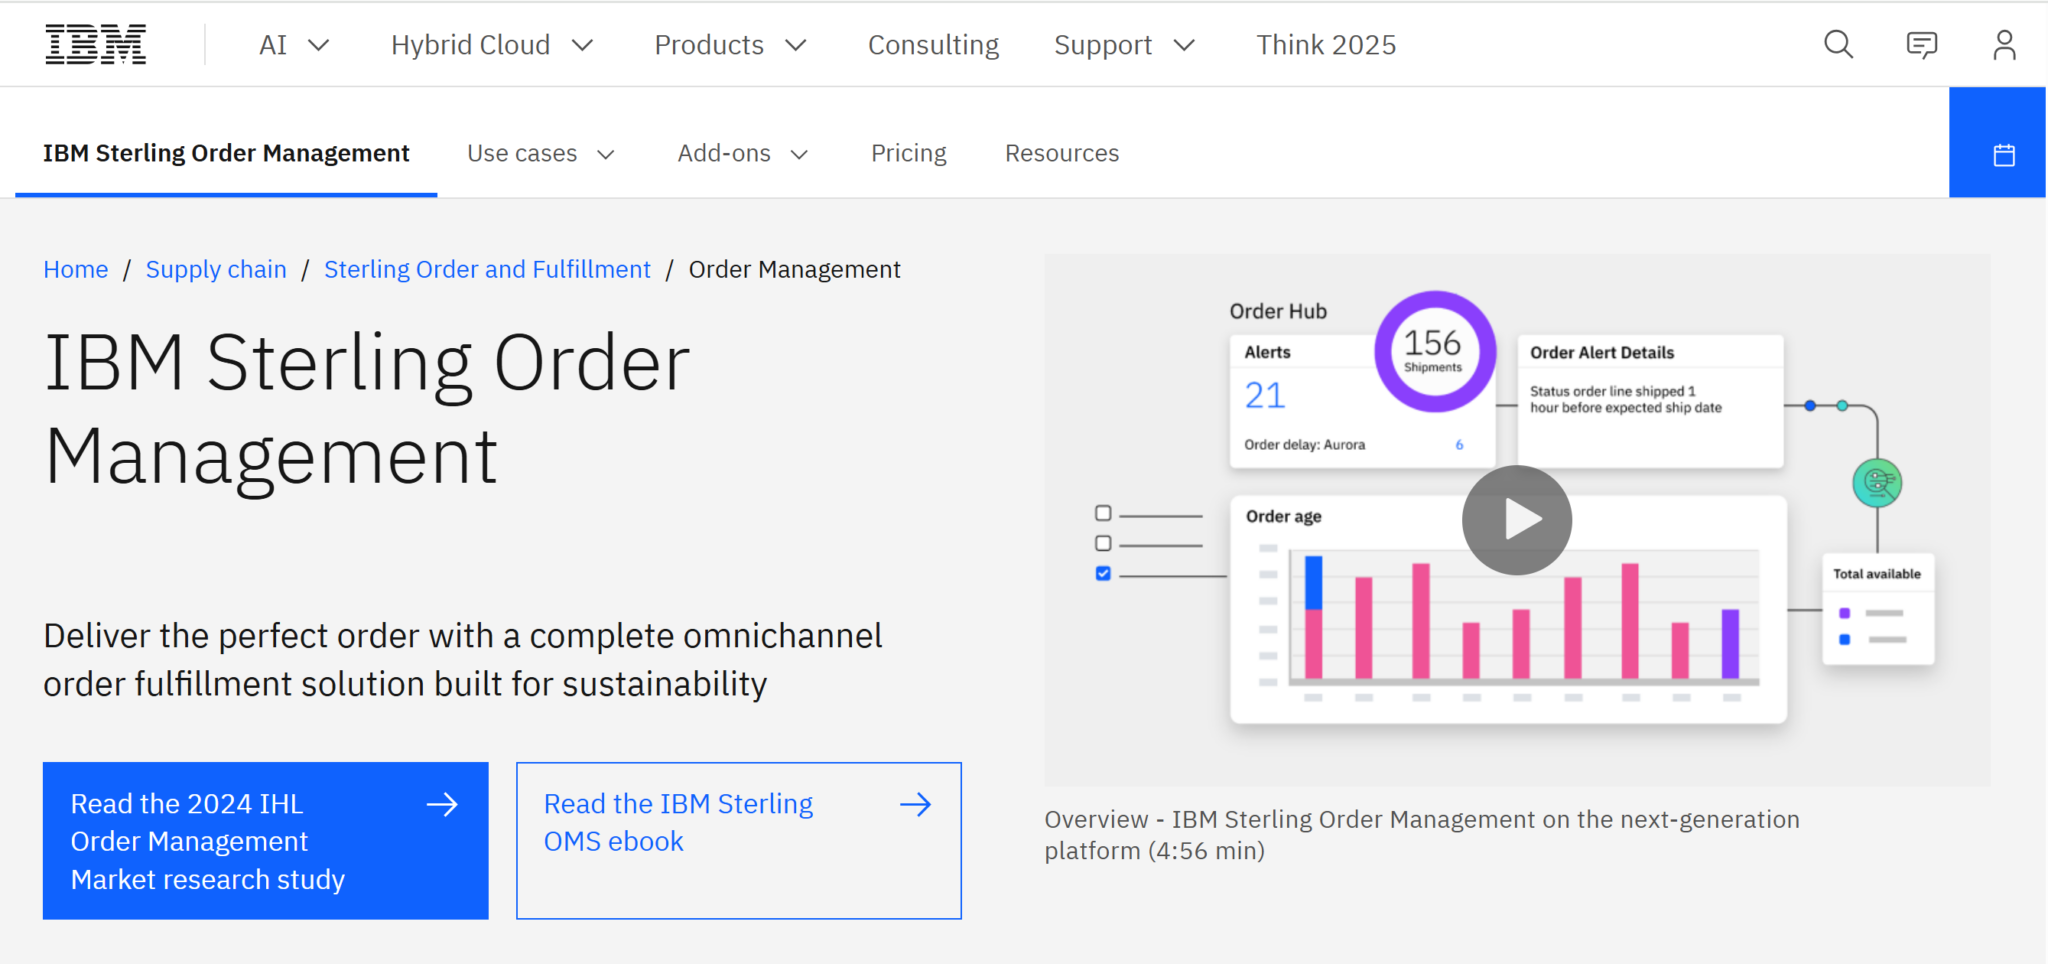Click the IBM logo
This screenshot has height=964, width=2048.
pos(95,43)
